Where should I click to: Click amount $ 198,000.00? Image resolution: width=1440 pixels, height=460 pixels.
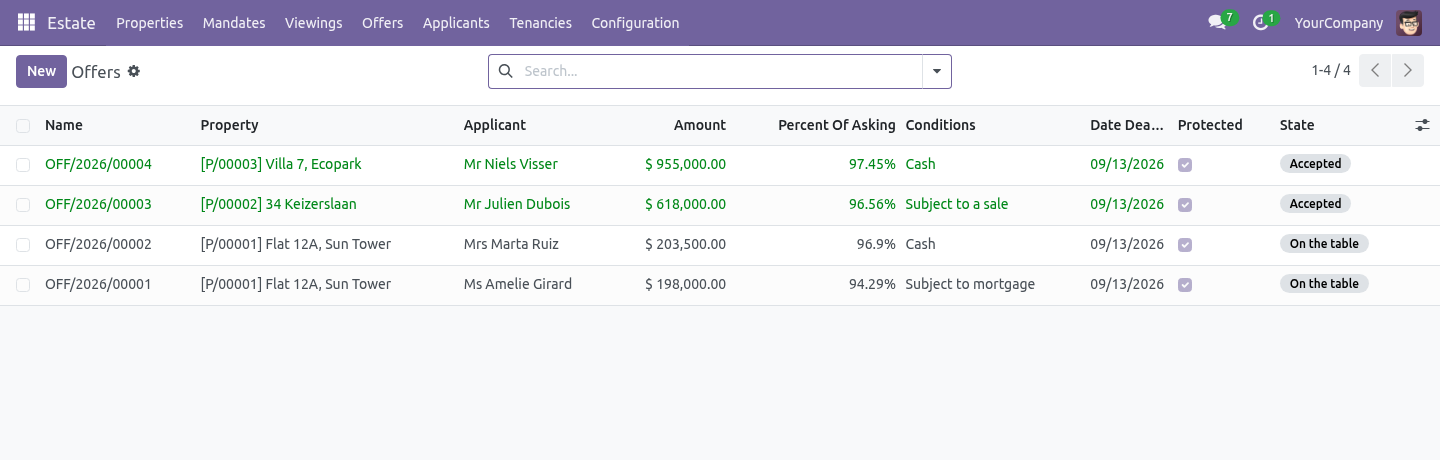685,284
